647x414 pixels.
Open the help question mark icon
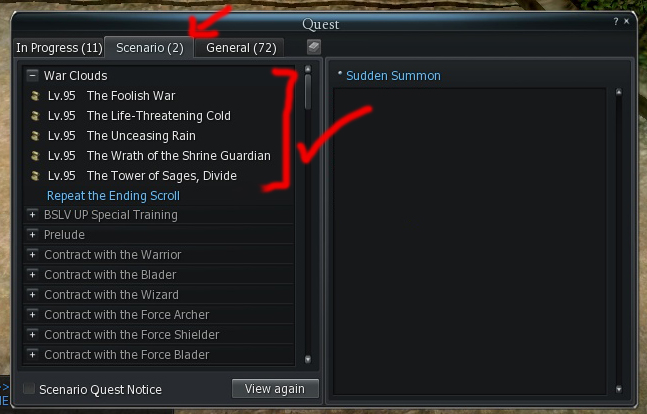coord(616,21)
